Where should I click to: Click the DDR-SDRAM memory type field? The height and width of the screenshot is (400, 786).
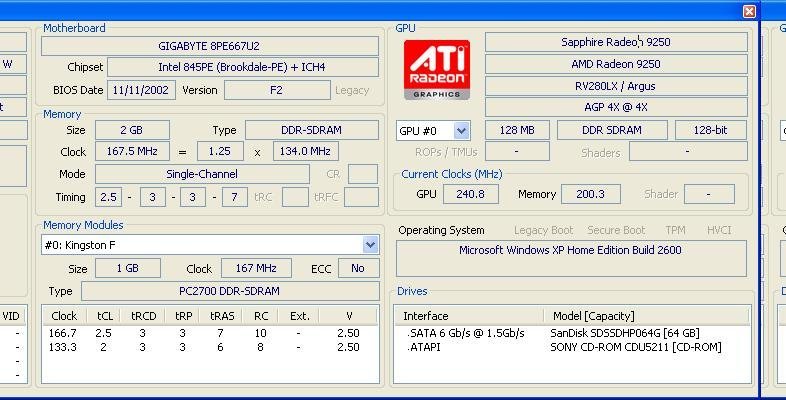312,130
